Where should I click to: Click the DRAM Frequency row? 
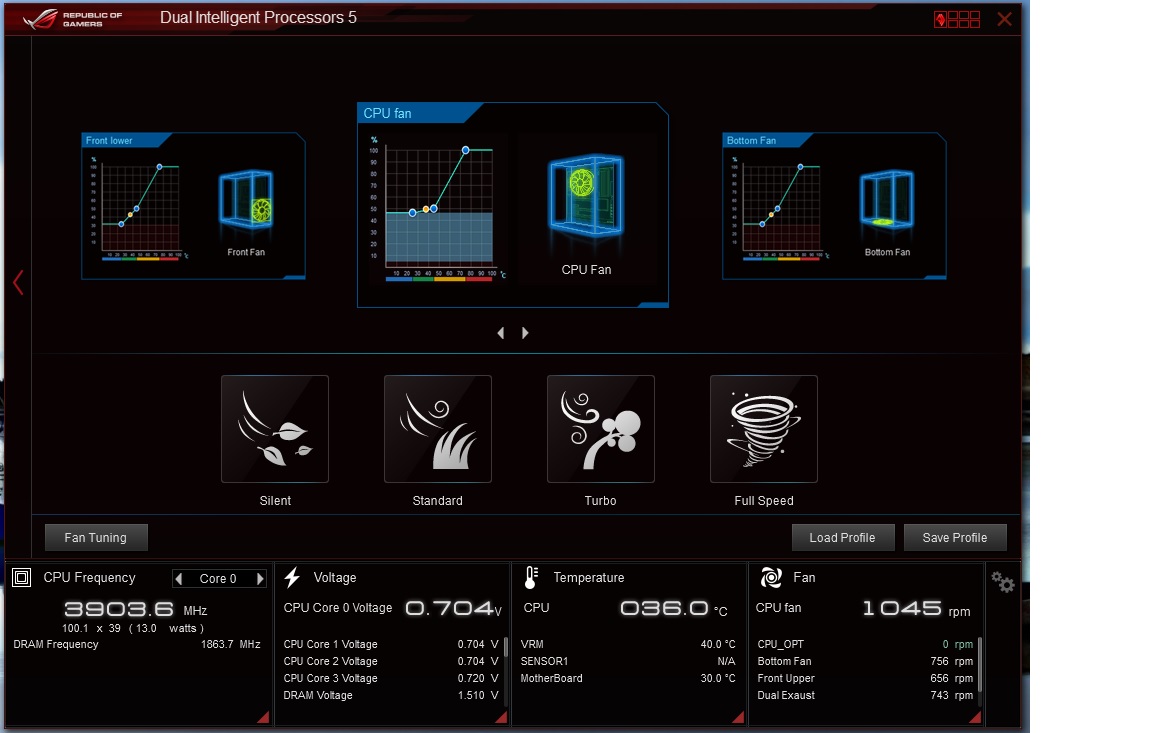pyautogui.click(x=137, y=644)
